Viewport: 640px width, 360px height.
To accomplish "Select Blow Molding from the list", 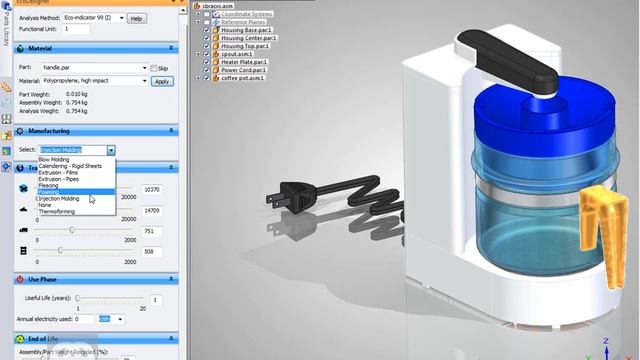I will (77, 160).
